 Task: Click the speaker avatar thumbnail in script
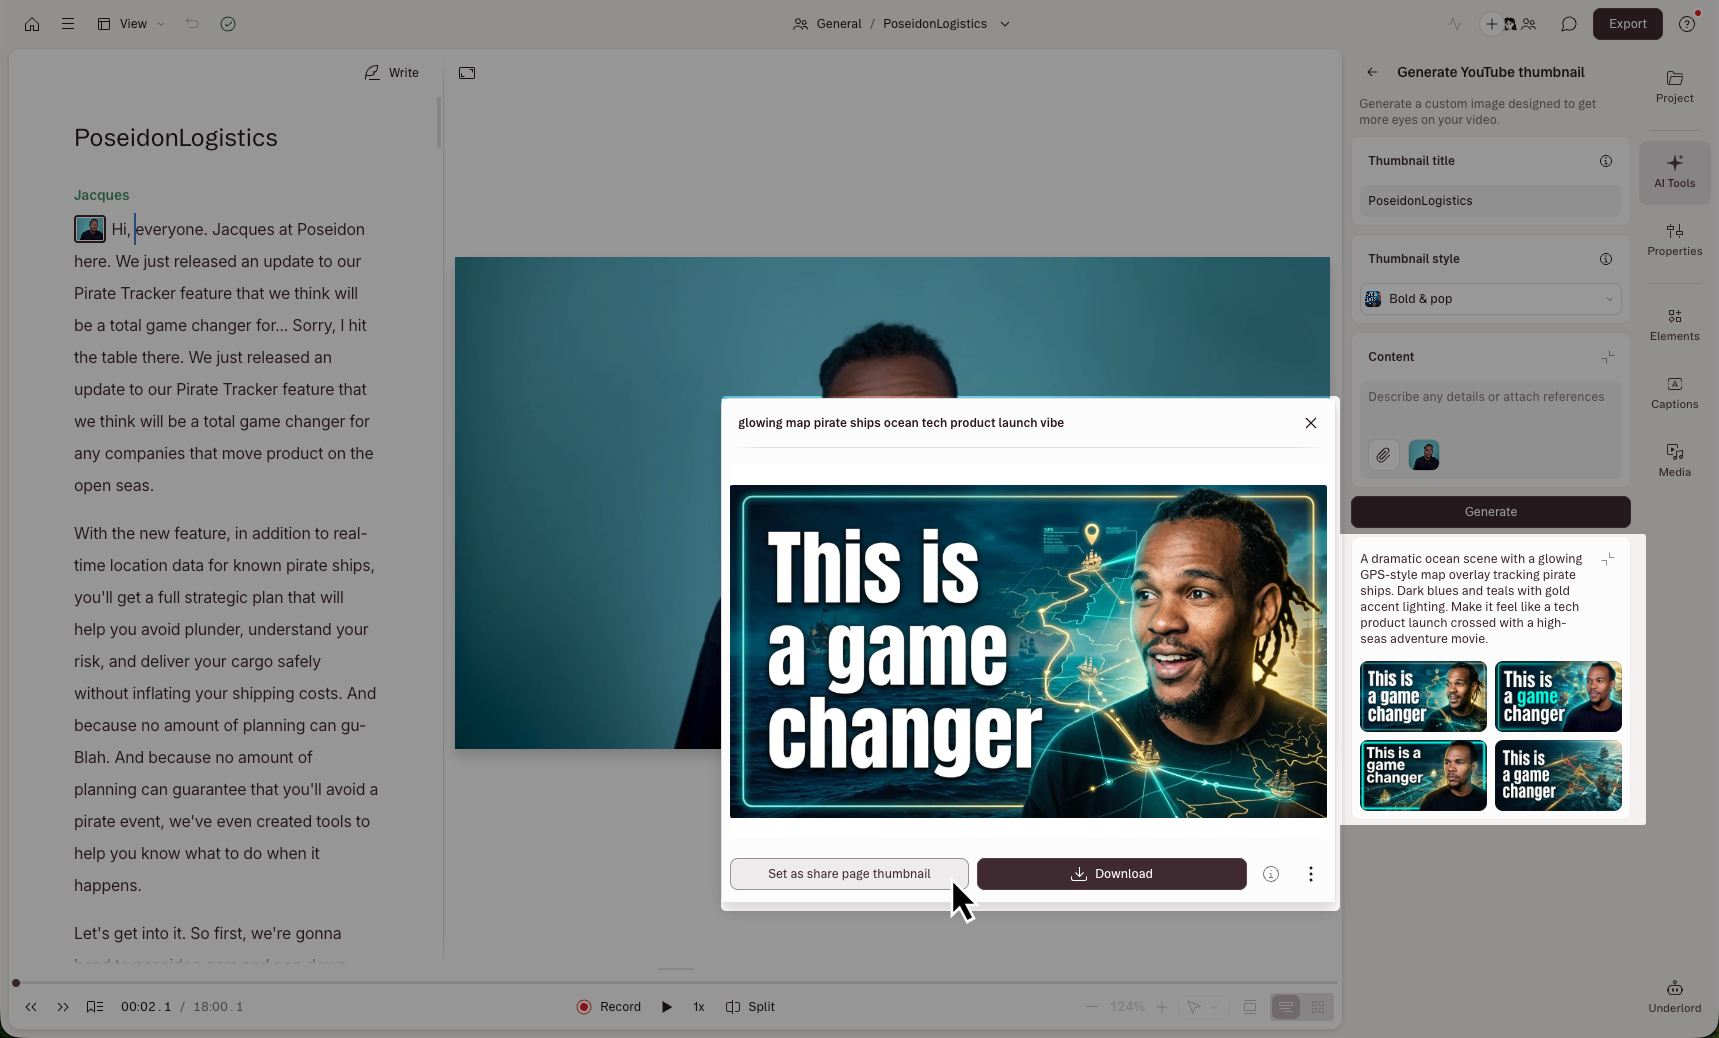pos(90,229)
